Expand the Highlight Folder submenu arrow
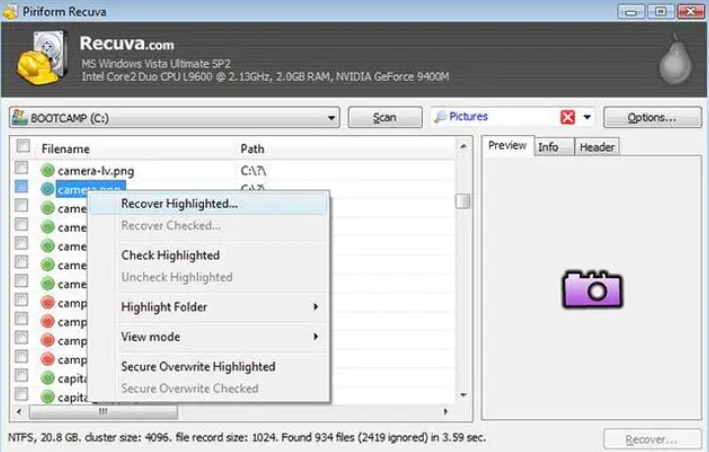This screenshot has height=452, width=709. pyautogui.click(x=316, y=307)
